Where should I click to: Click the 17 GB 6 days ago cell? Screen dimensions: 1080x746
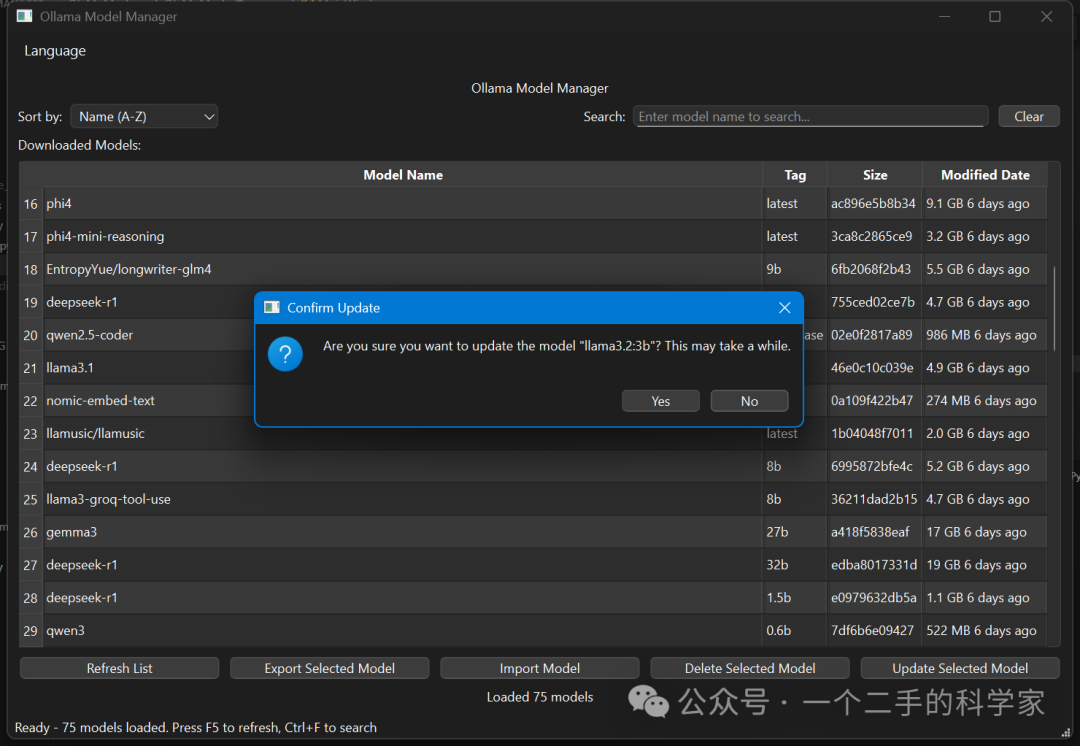pyautogui.click(x=985, y=532)
